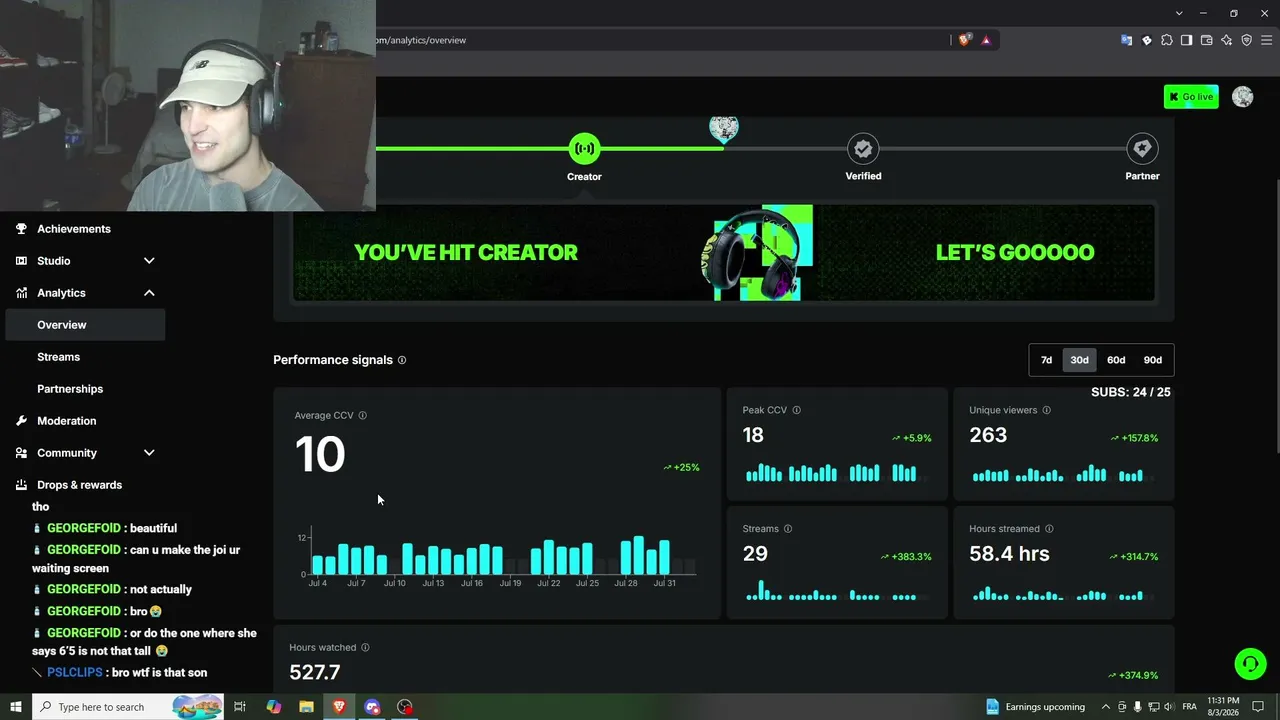Open the profile avatar menu
The image size is (1280, 720).
click(1243, 97)
